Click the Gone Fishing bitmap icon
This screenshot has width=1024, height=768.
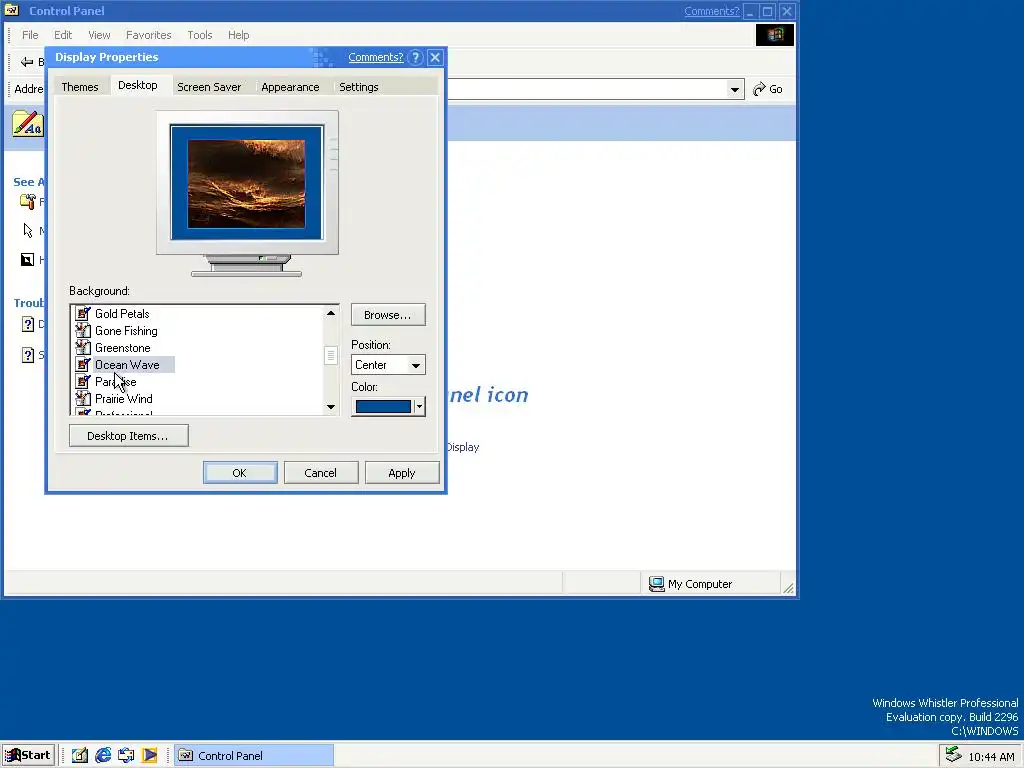click(83, 330)
